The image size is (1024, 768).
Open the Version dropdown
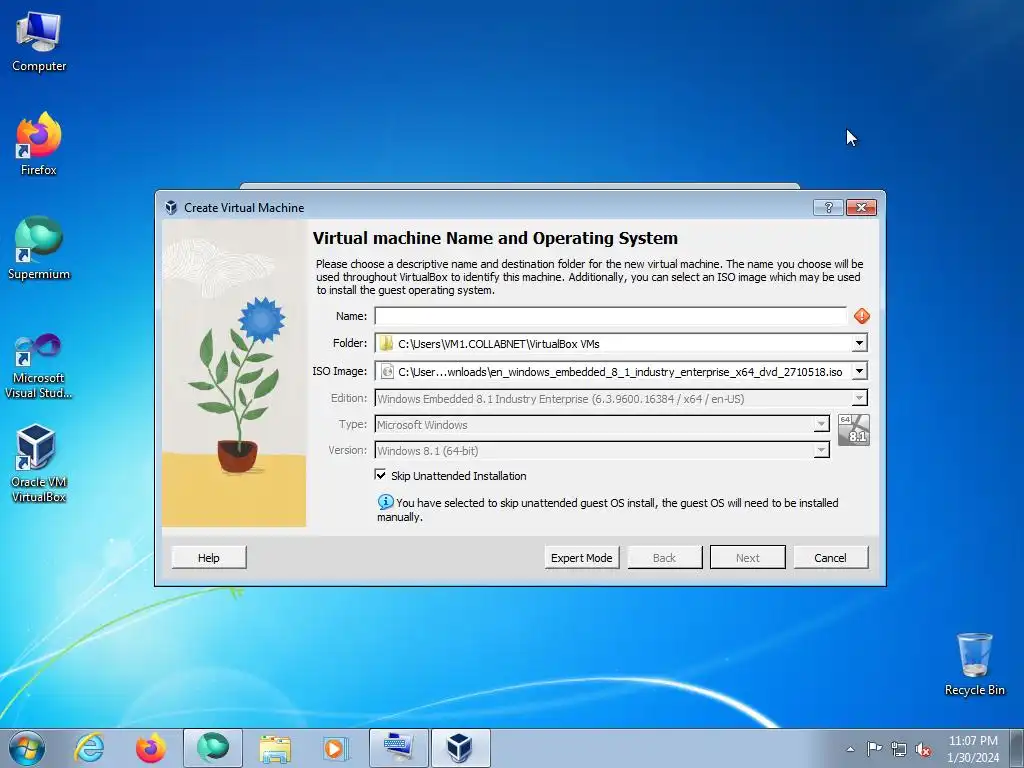pyautogui.click(x=822, y=451)
